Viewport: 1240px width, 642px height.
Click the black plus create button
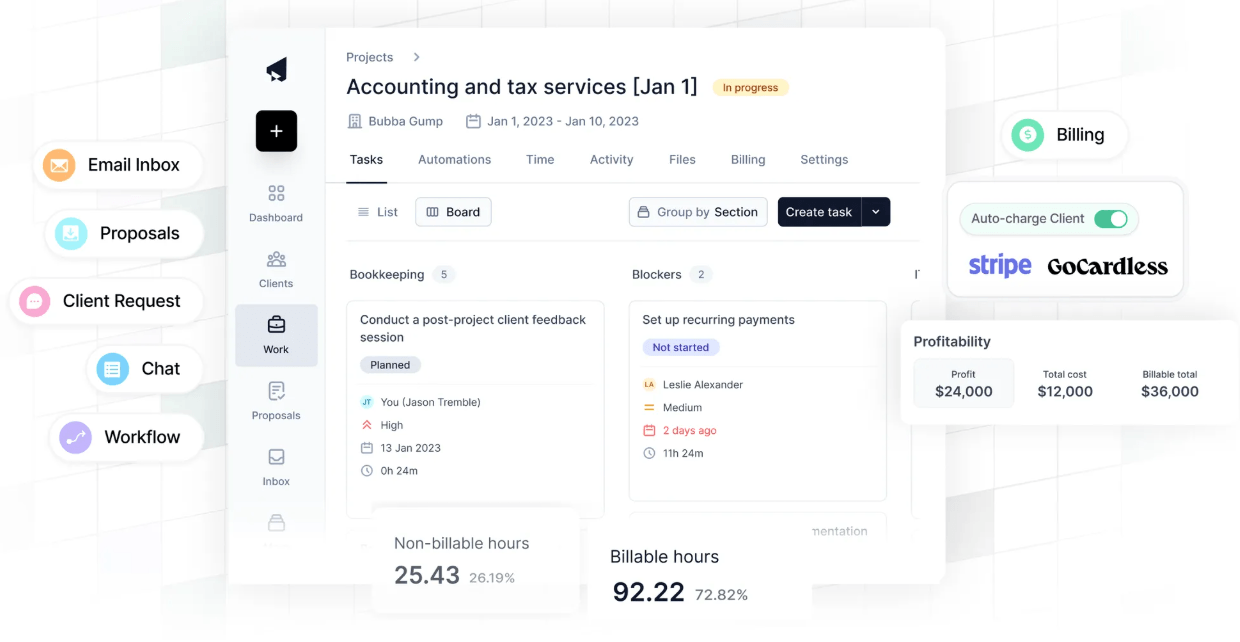pyautogui.click(x=276, y=131)
